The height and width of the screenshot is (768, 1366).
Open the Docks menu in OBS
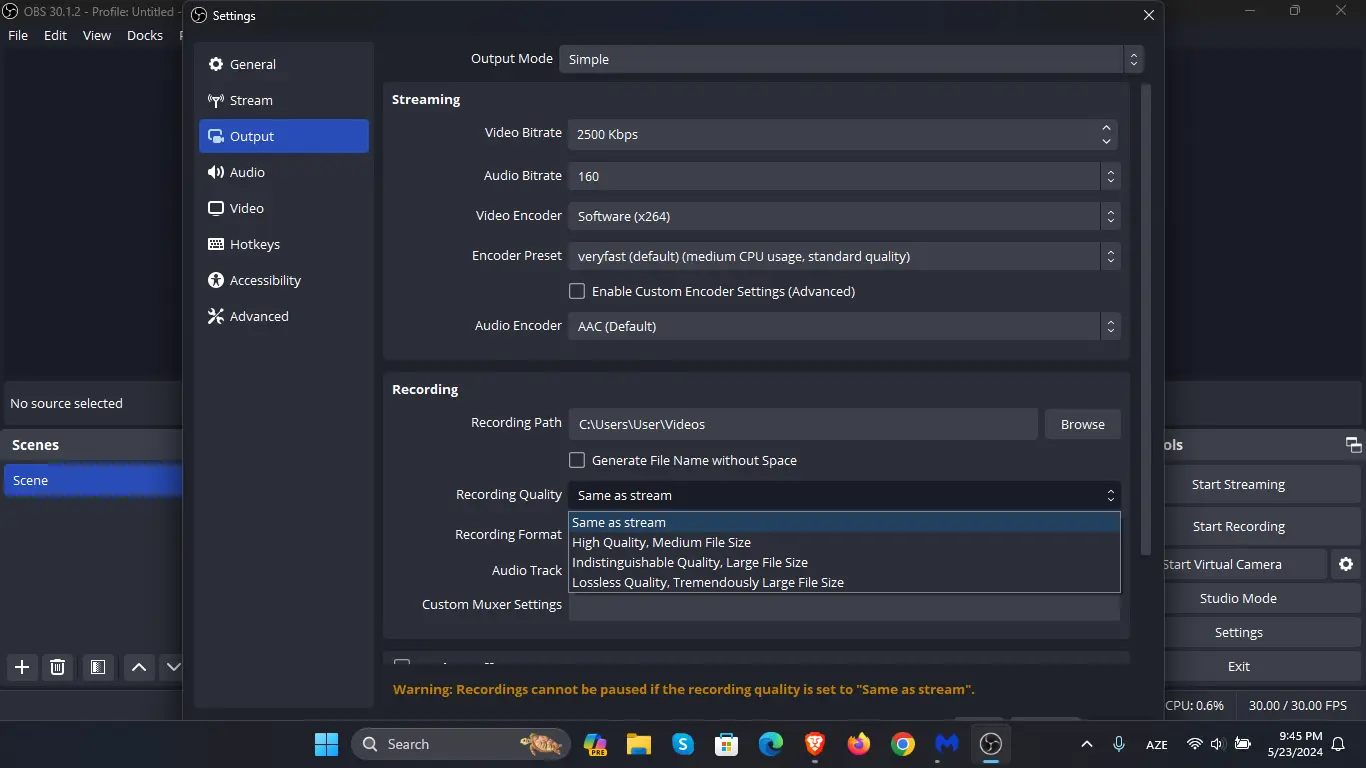tap(145, 35)
